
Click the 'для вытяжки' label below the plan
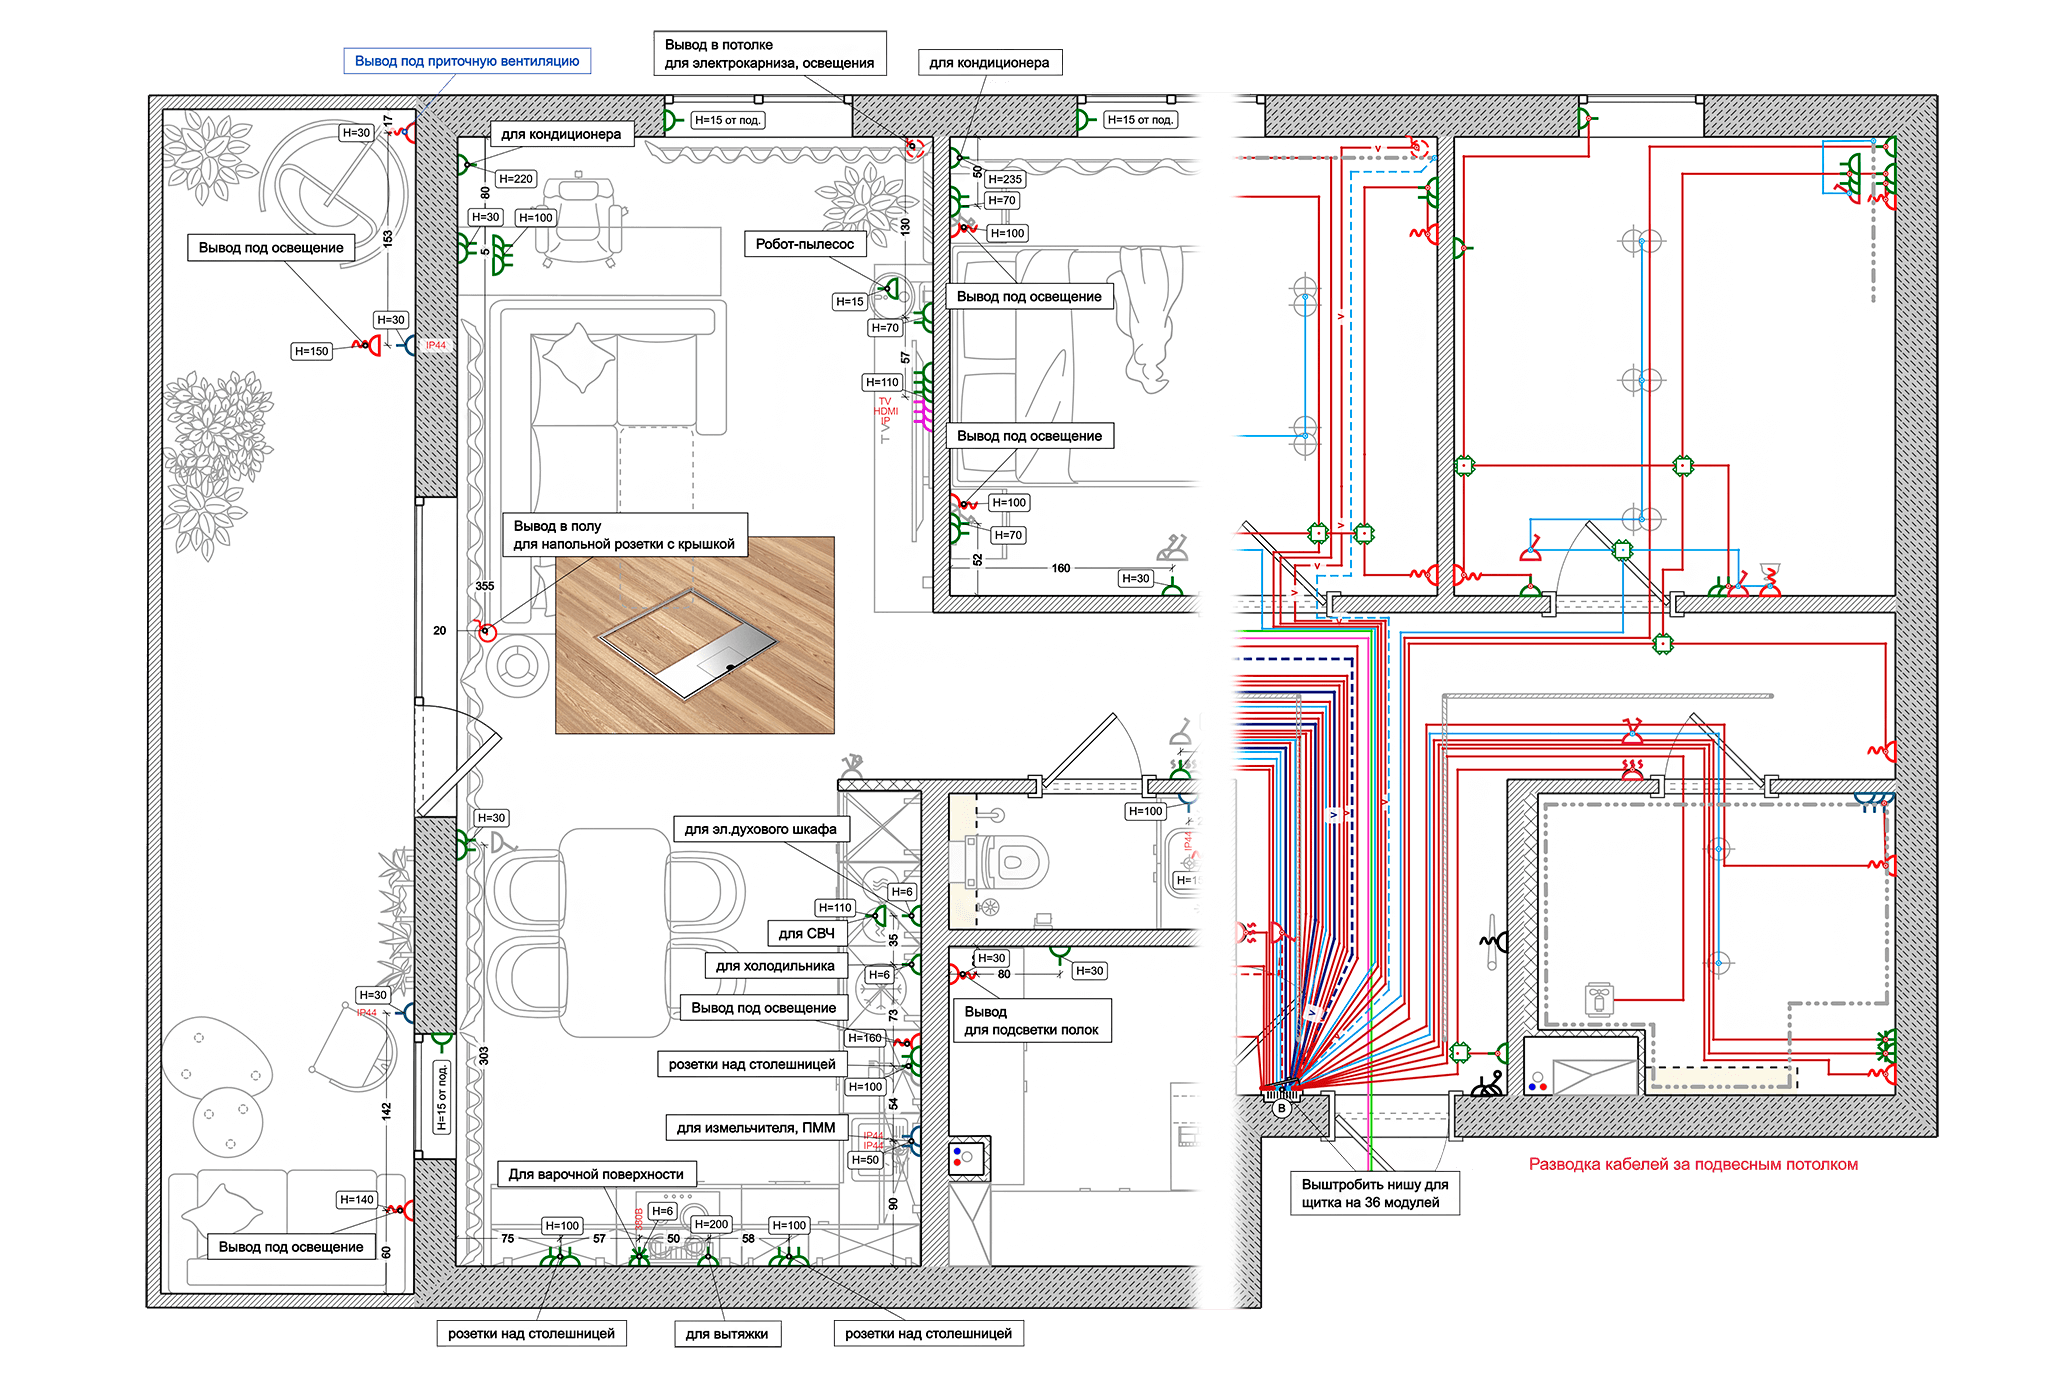[726, 1334]
